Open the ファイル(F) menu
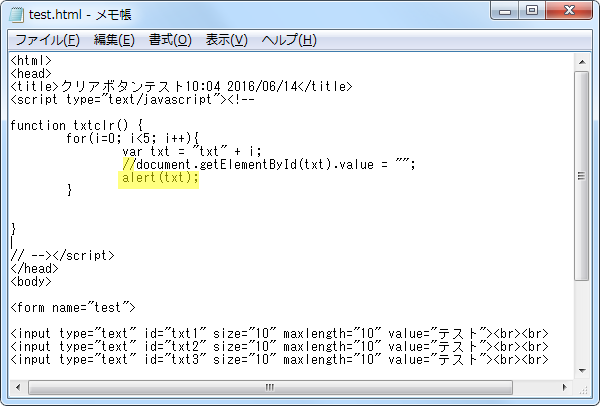The height and width of the screenshot is (406, 600). (47, 40)
